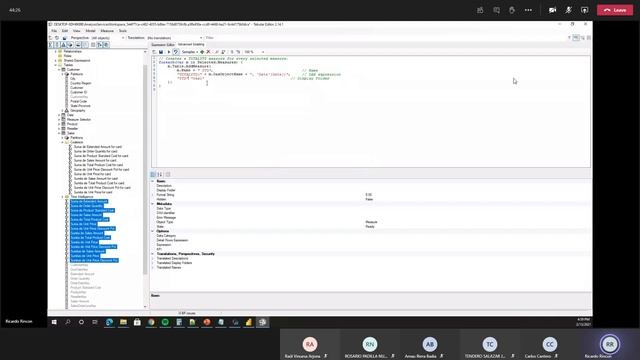Select the Measure Selection table

[x=79, y=120]
